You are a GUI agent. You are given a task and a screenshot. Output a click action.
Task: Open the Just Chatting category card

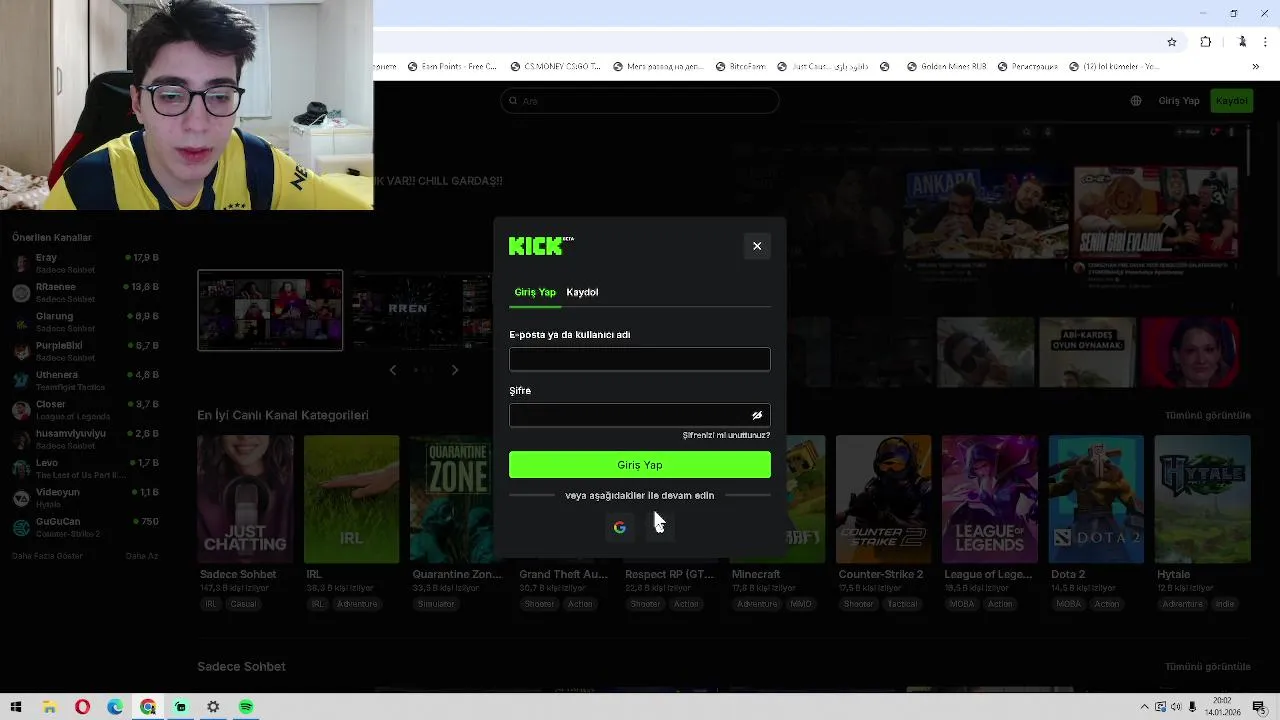(245, 499)
